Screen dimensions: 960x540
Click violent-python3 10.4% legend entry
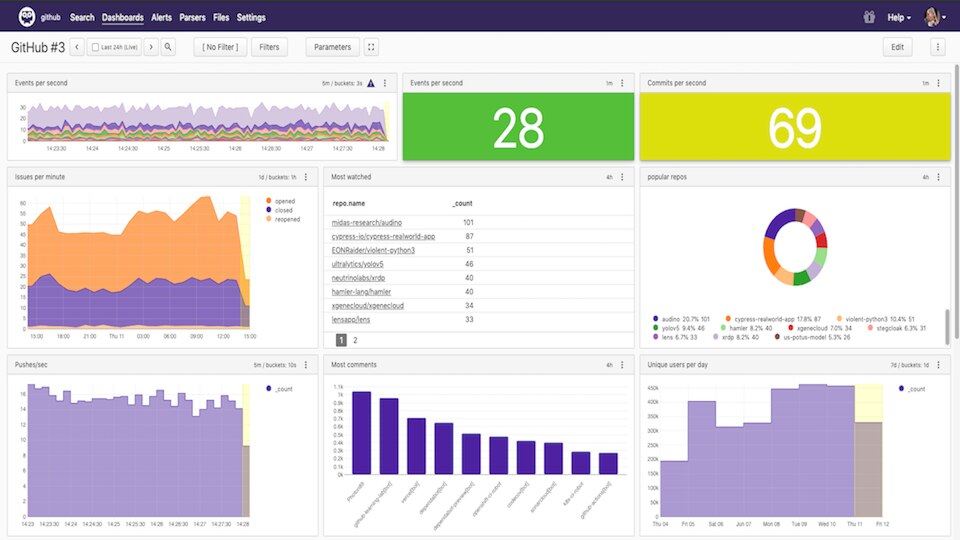(876, 319)
